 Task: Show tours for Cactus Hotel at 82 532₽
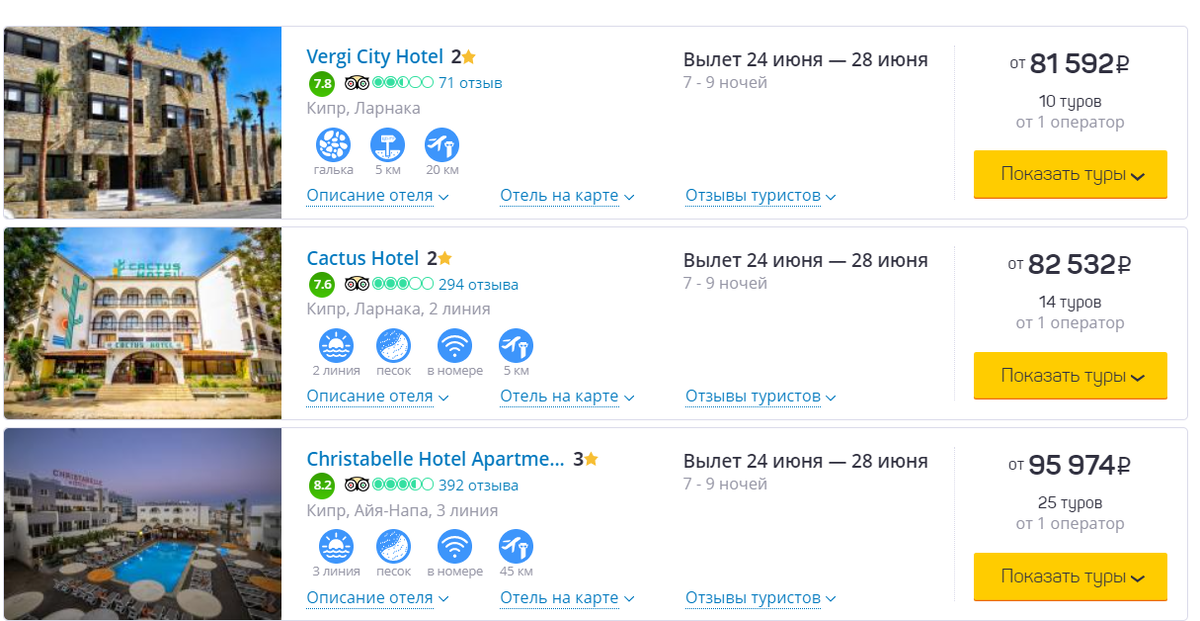coord(1070,376)
